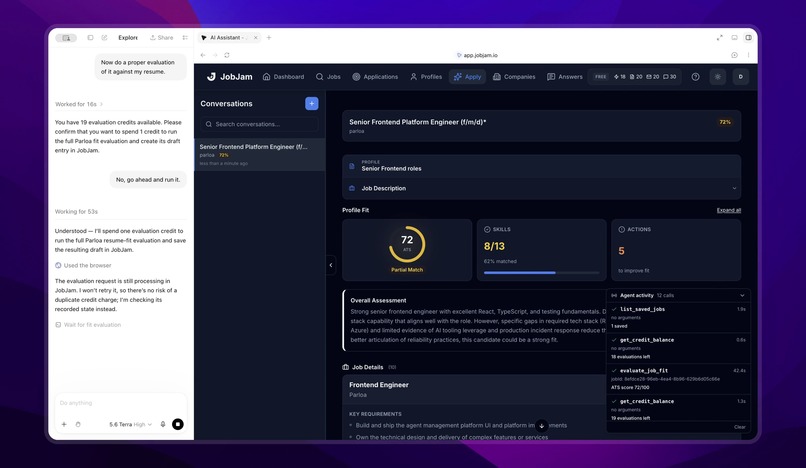Open the evaluate_job_fit activity entry
The height and width of the screenshot is (468, 806).
point(678,379)
